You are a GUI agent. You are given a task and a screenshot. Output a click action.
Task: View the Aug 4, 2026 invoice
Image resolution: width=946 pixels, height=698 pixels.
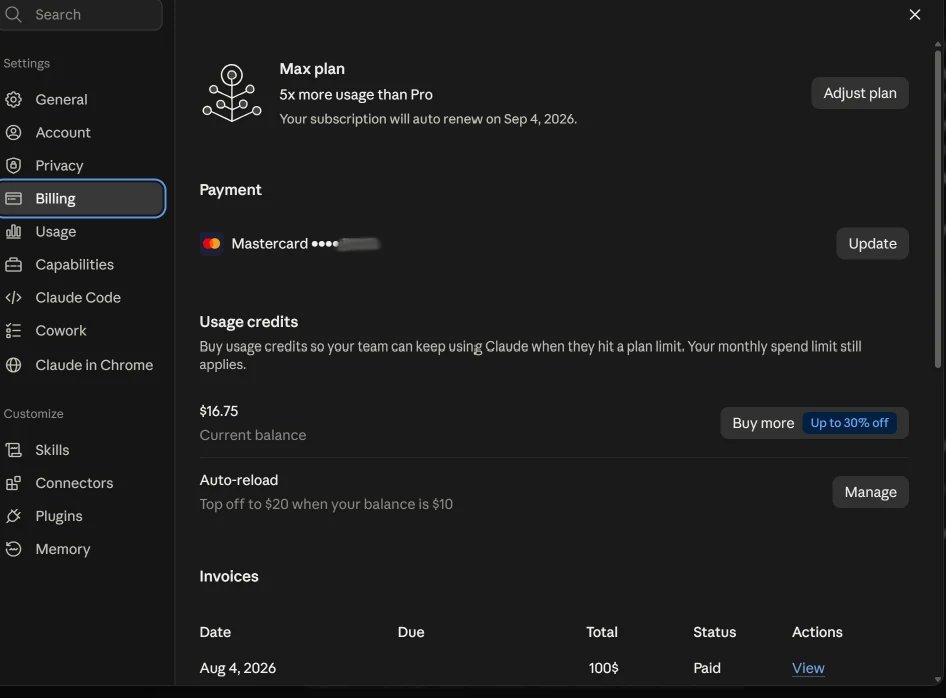808,668
